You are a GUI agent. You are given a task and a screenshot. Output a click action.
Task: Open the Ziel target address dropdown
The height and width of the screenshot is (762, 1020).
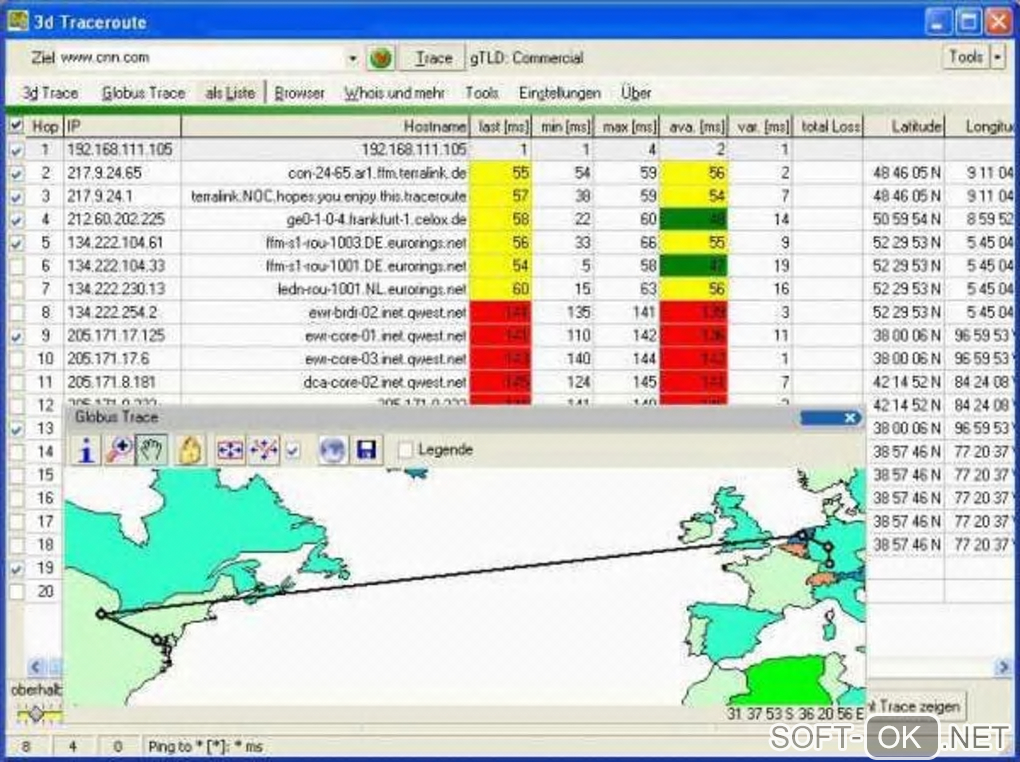pyautogui.click(x=352, y=59)
